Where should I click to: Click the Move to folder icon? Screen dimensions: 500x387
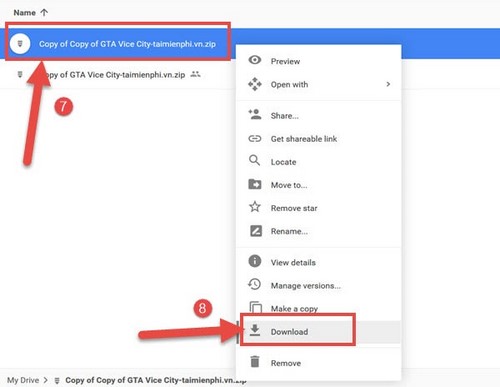pyautogui.click(x=255, y=184)
